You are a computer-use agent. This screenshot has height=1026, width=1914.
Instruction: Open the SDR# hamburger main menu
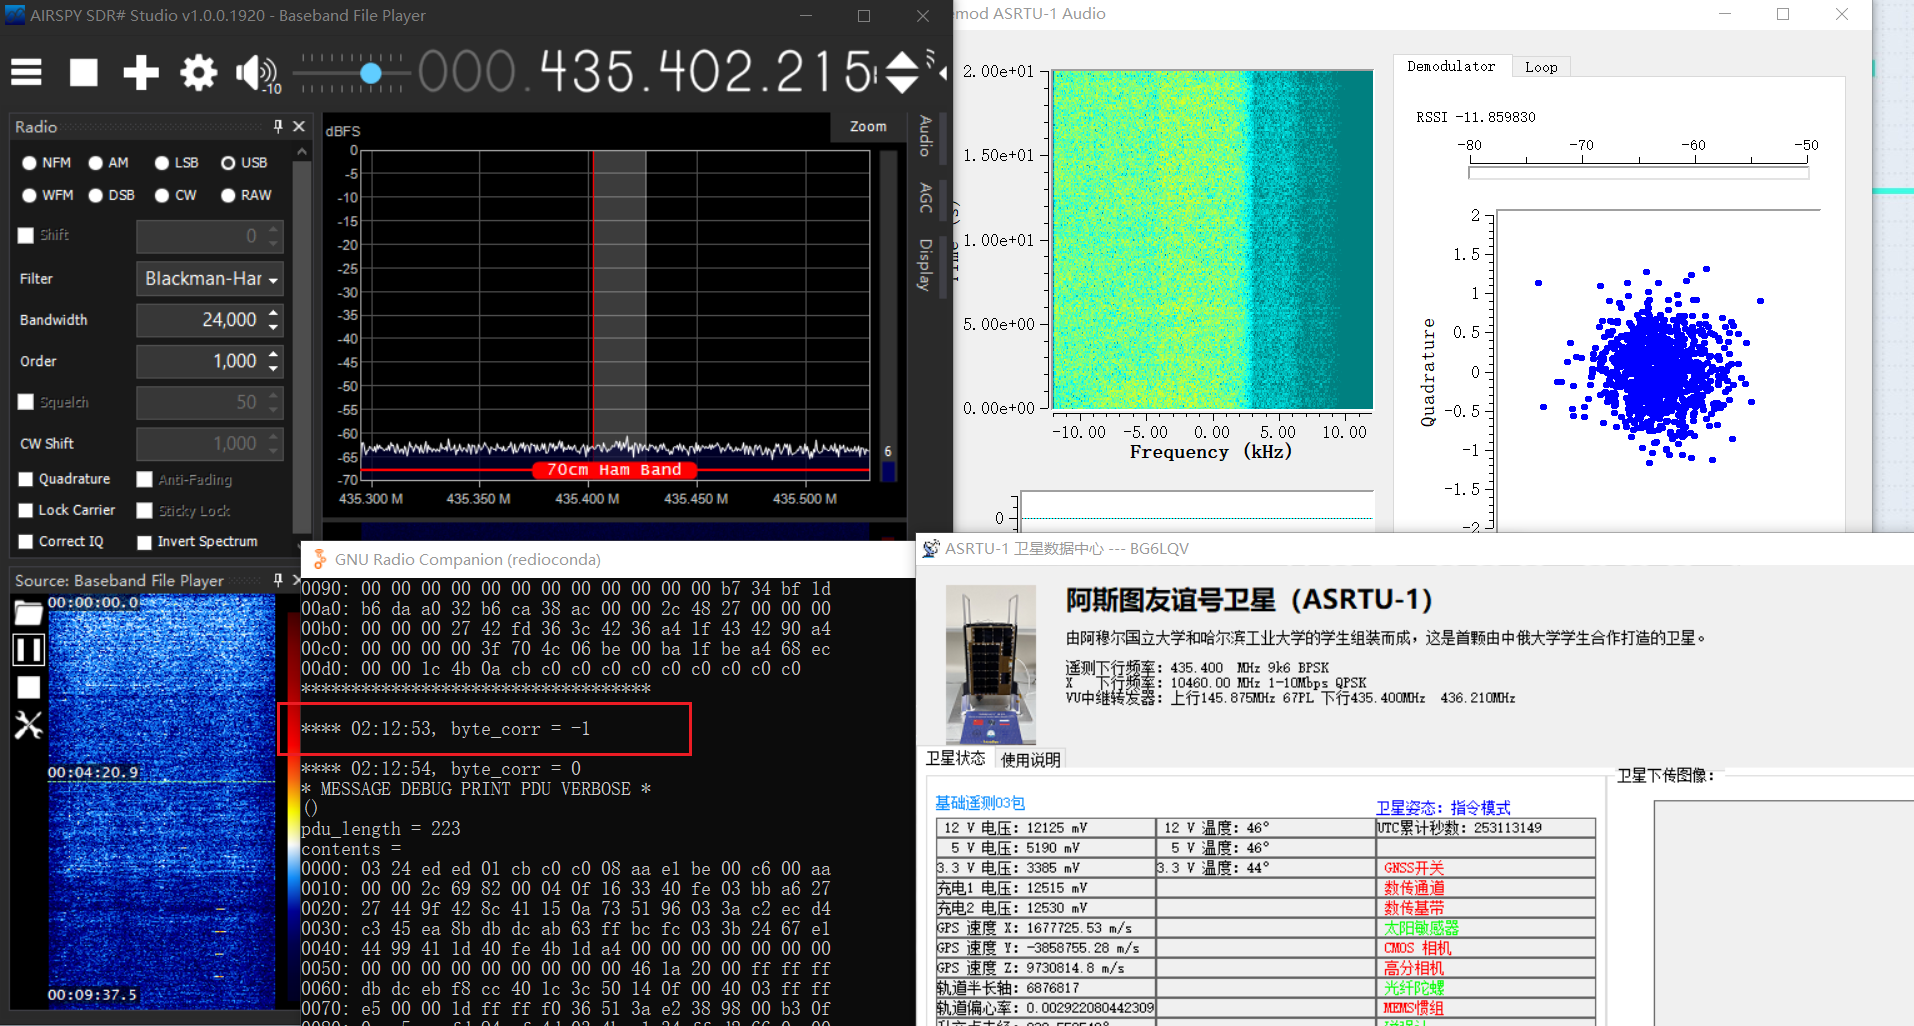[26, 72]
